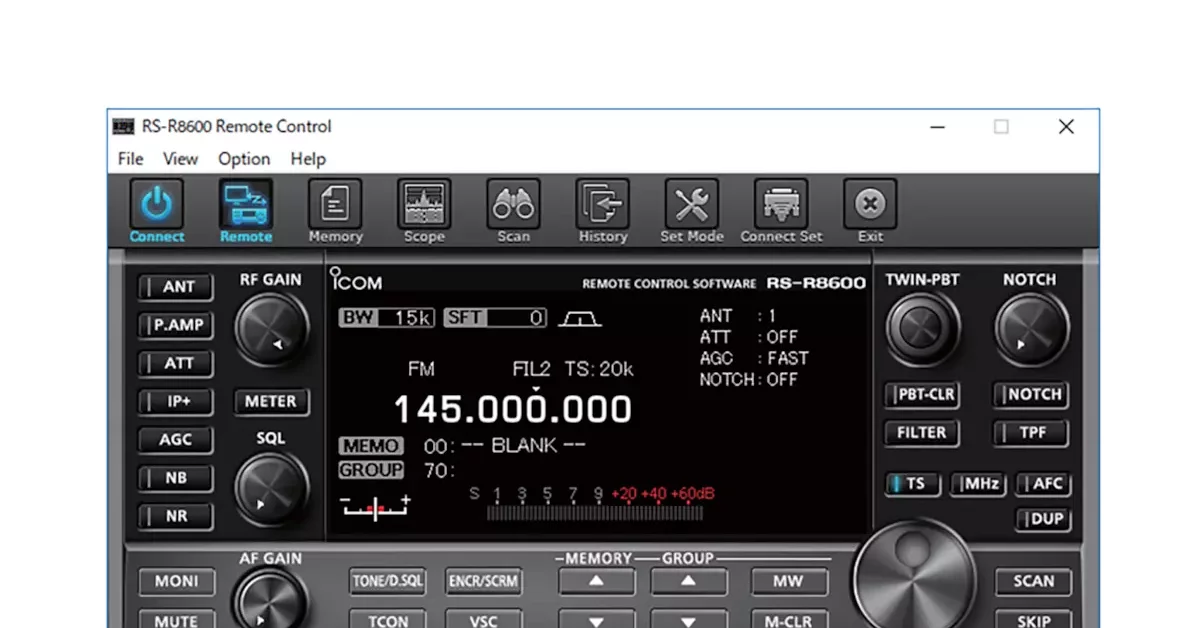Open the File menu
Viewport: 1200px width, 628px height.
tap(129, 159)
